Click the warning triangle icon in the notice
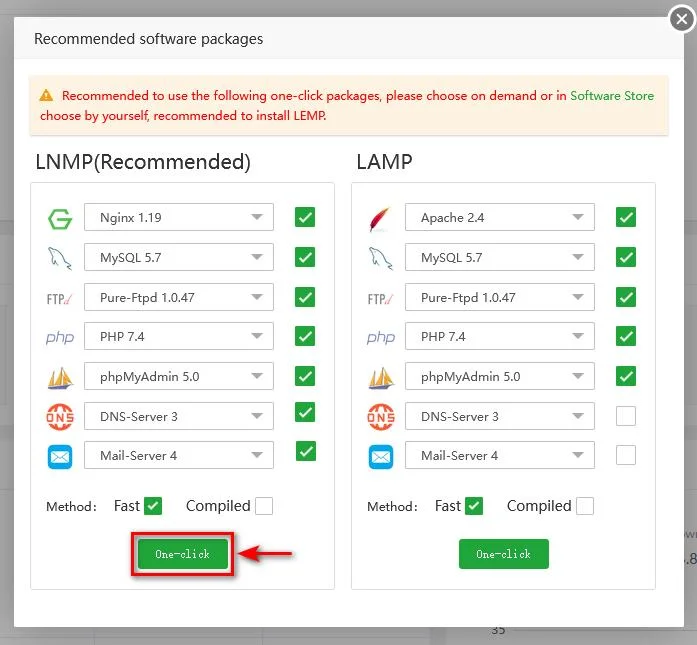The image size is (697, 645). coord(47,96)
